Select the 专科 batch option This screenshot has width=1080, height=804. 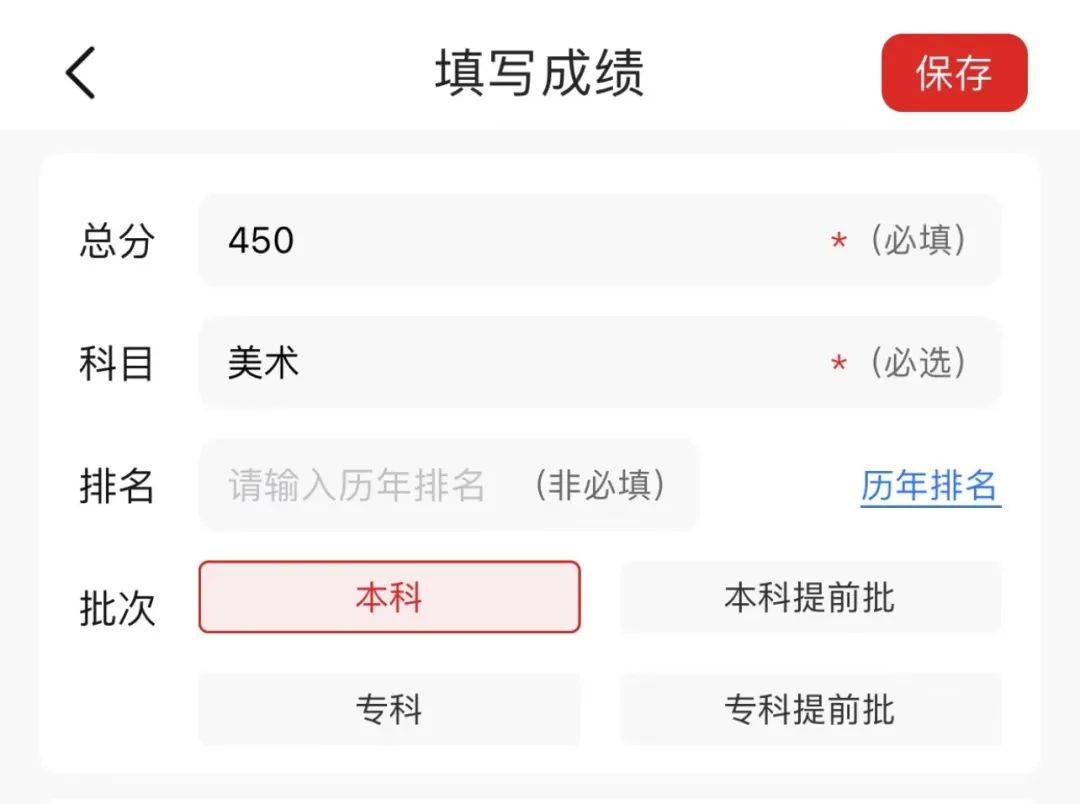pos(389,709)
